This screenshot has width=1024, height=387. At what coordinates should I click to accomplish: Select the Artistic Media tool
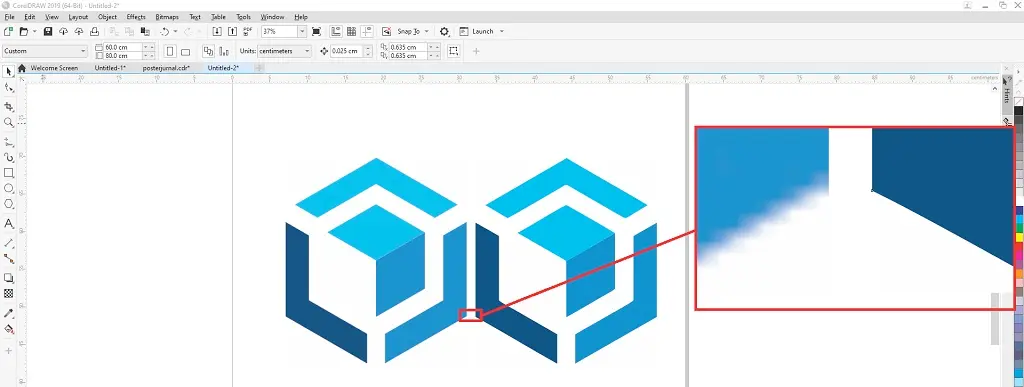[8, 157]
